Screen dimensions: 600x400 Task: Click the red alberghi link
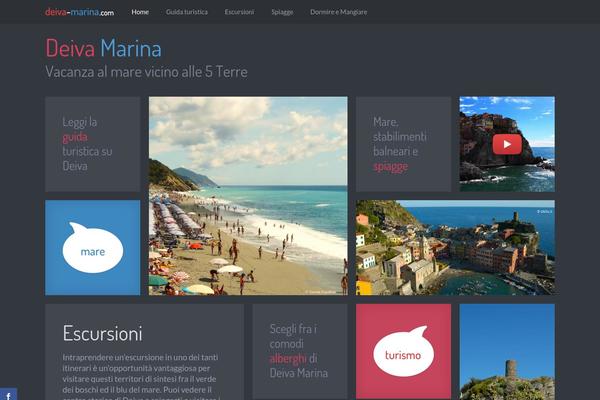[288, 359]
